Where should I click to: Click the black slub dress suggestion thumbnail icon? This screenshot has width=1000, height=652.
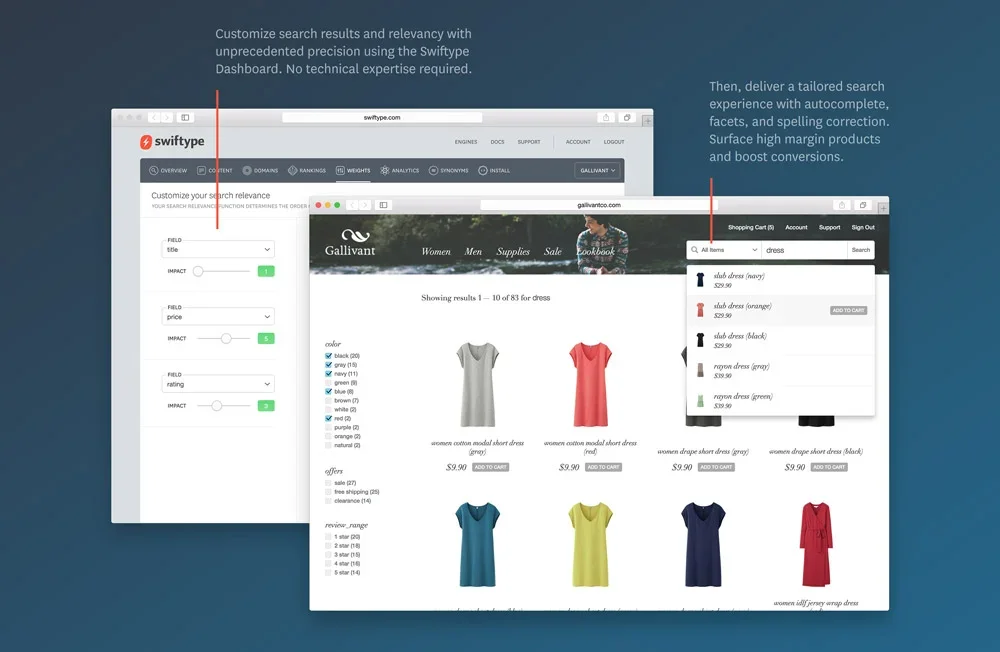coord(700,340)
